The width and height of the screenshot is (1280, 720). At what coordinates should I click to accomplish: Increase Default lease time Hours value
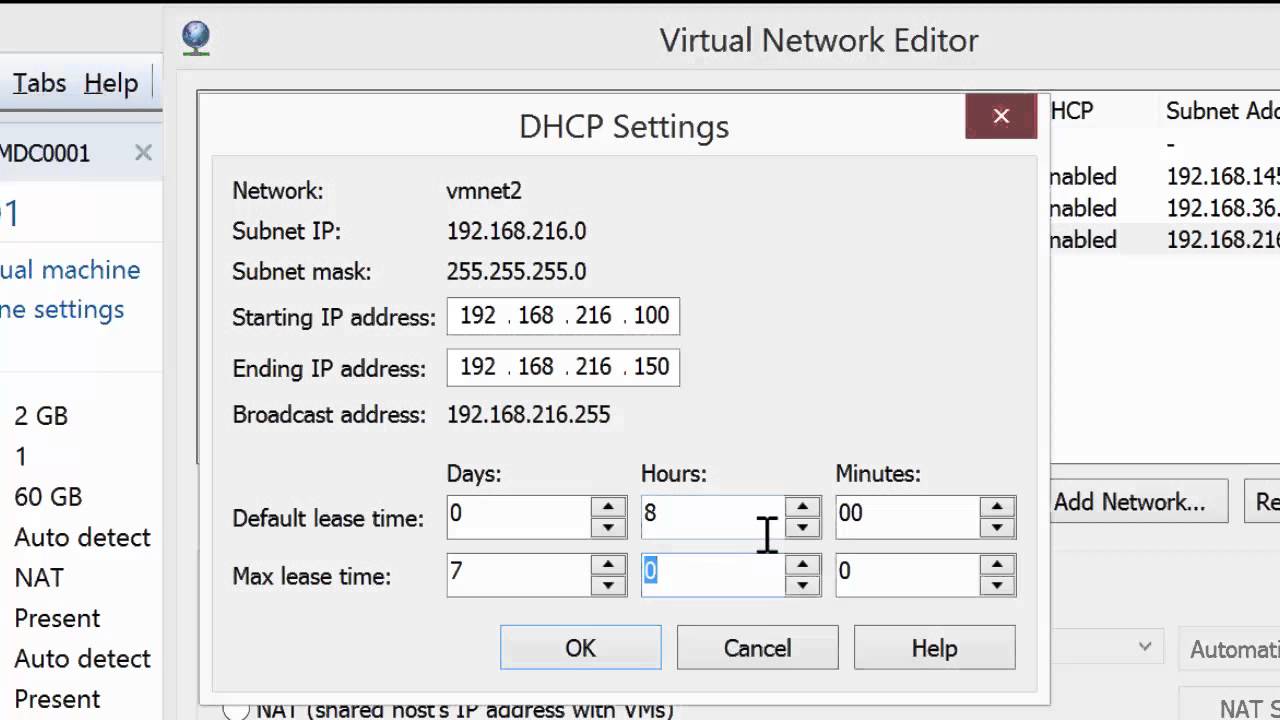[x=802, y=507]
